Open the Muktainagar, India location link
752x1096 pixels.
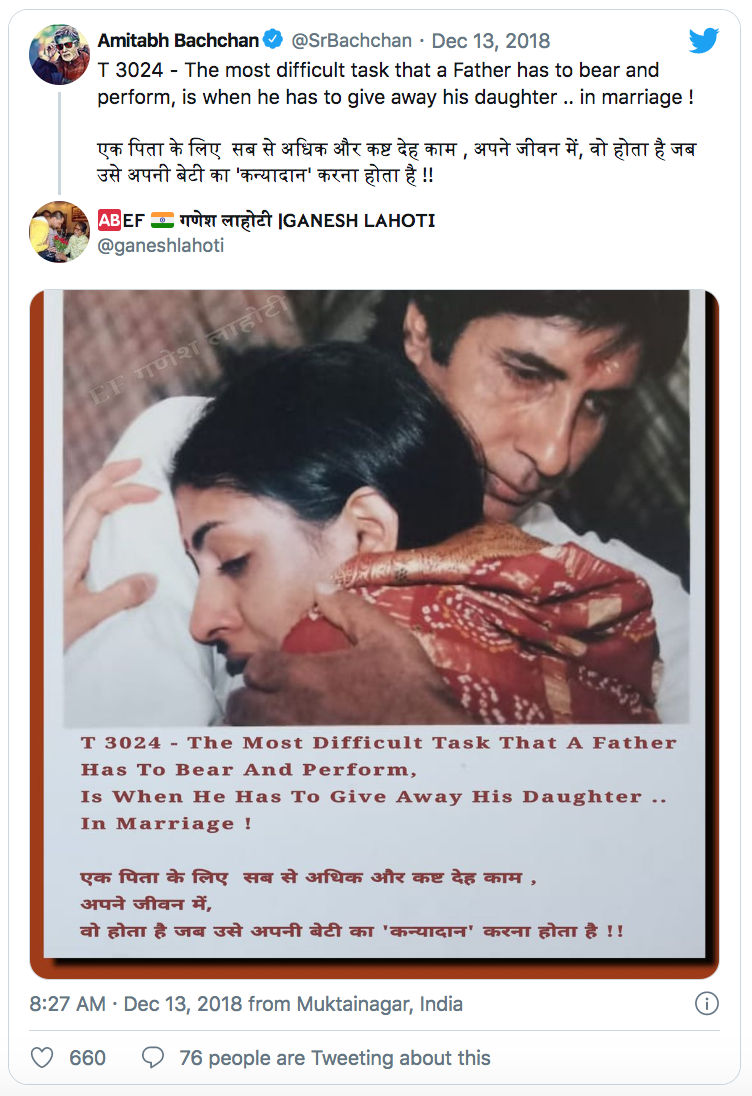[379, 1004]
